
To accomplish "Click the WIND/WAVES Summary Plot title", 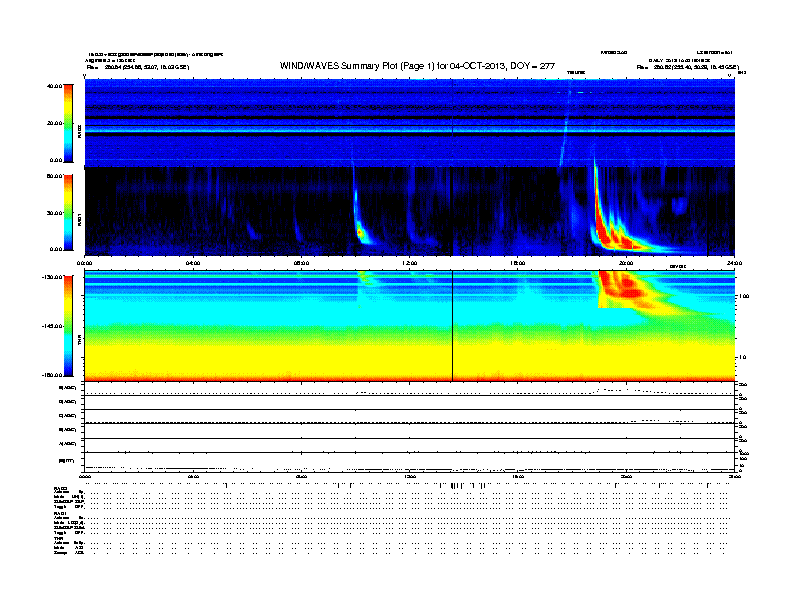I will click(x=417, y=66).
